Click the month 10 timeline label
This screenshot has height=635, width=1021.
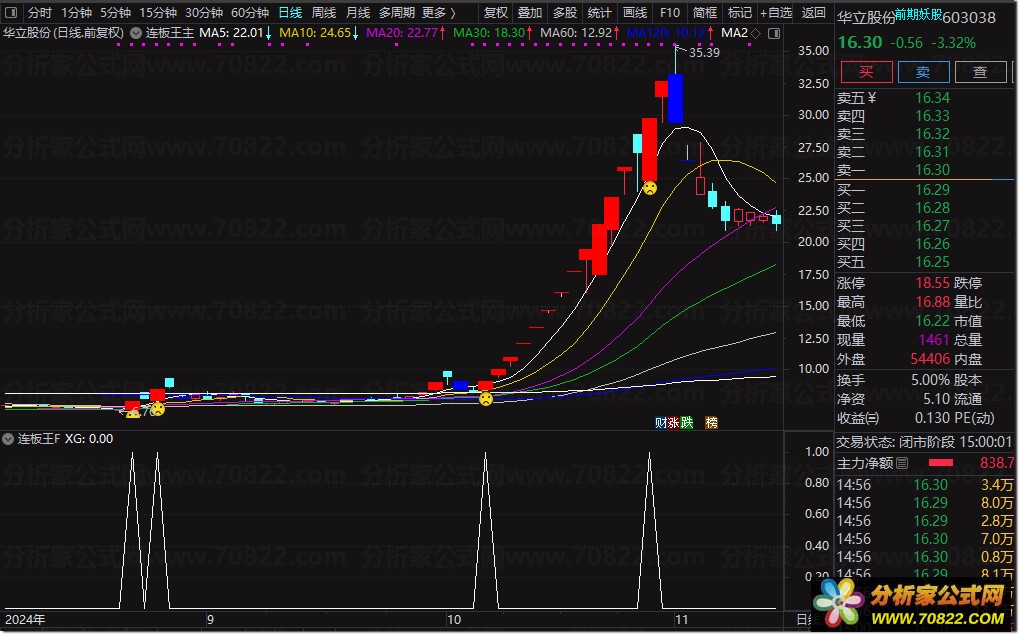coord(454,620)
